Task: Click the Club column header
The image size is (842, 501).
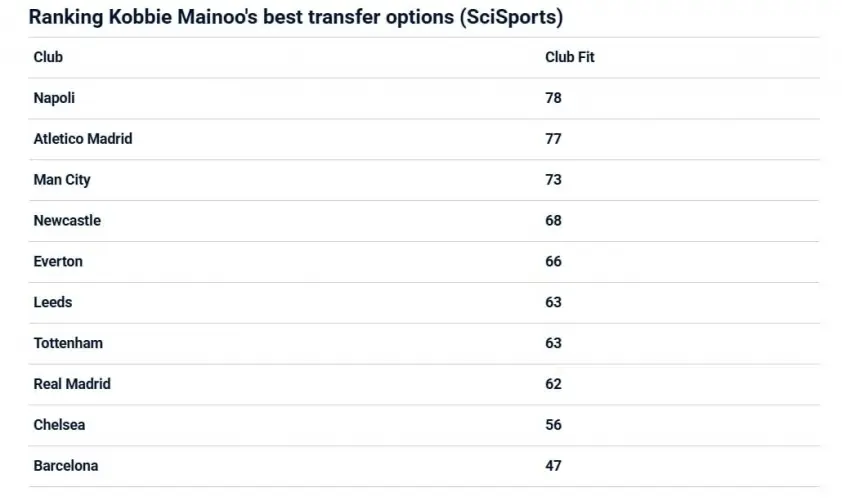Action: click(48, 57)
